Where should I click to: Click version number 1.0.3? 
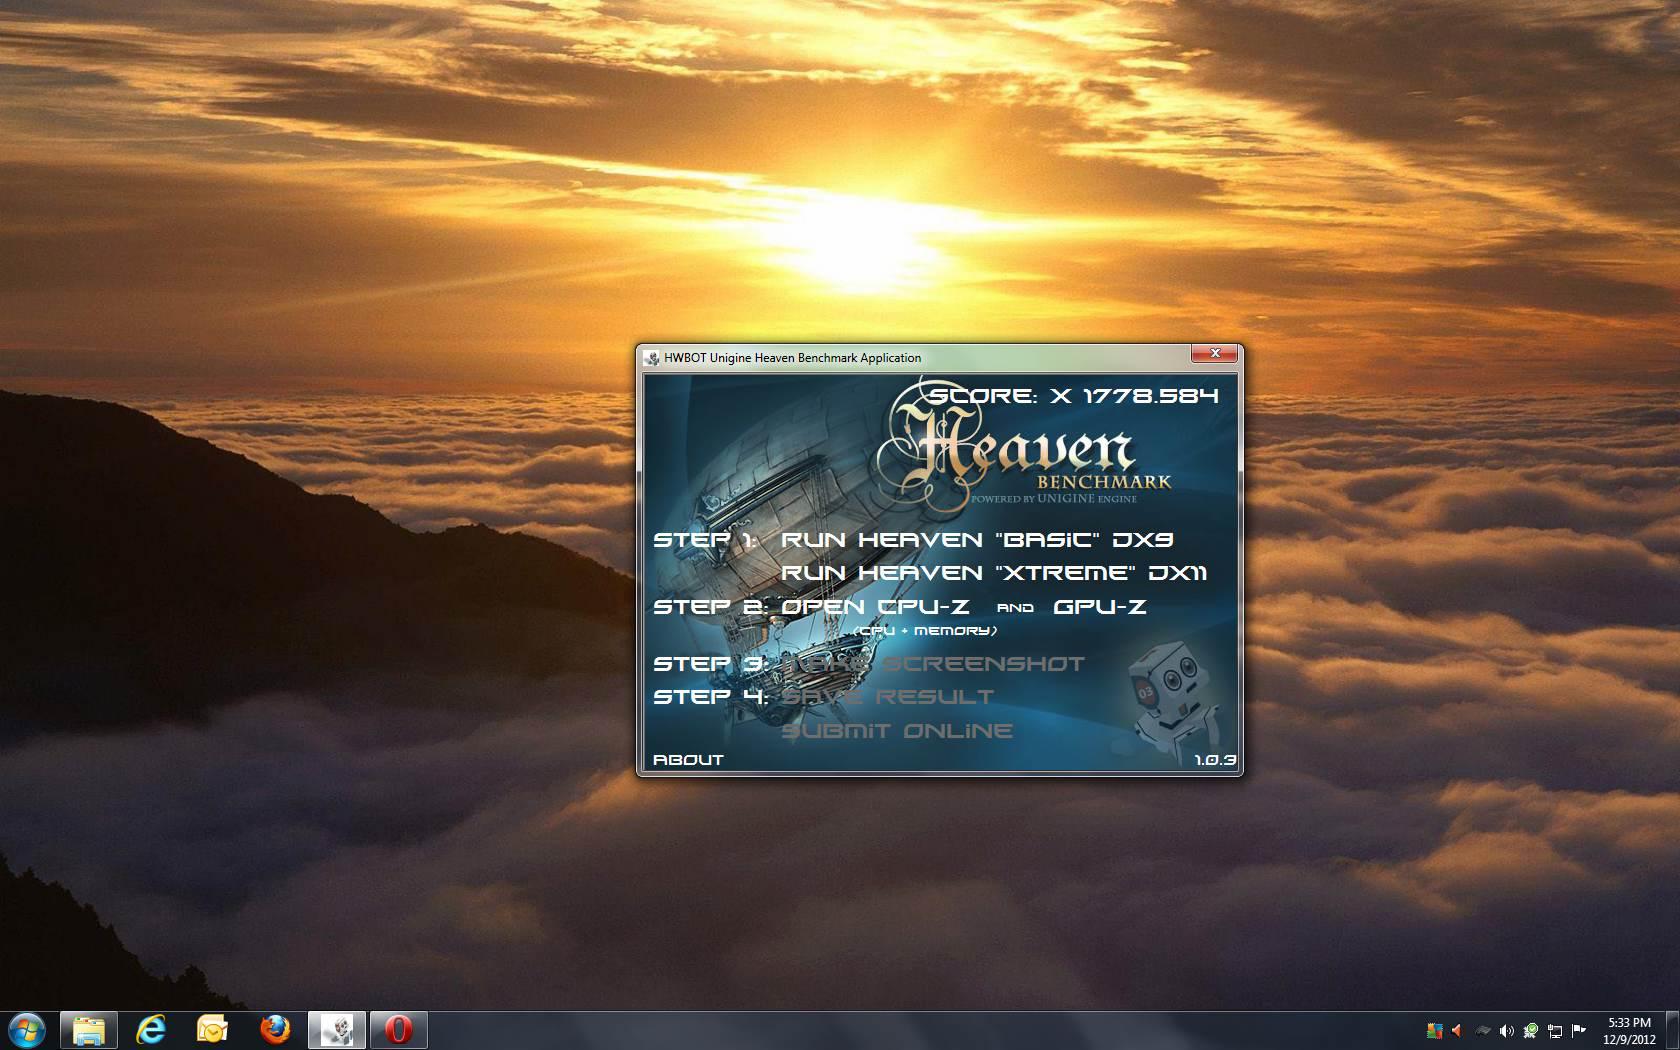(1215, 760)
